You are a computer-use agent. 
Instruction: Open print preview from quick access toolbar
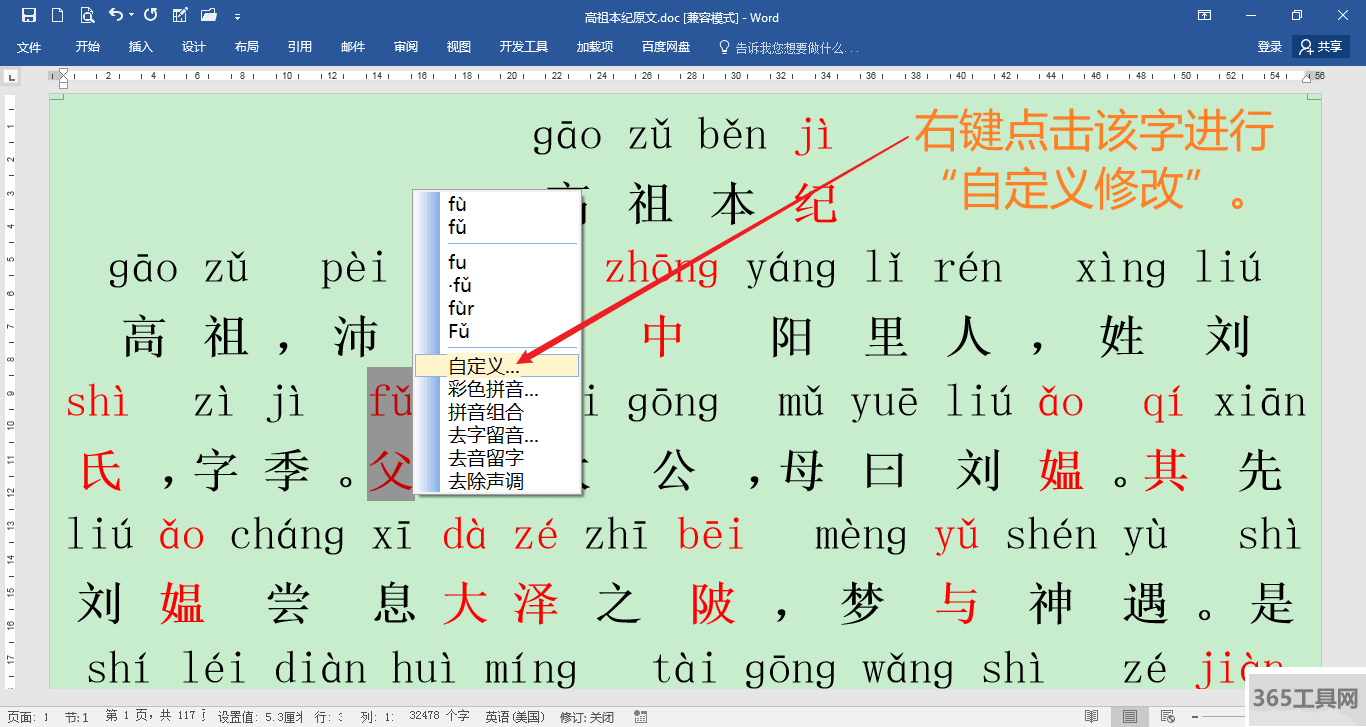tap(87, 15)
